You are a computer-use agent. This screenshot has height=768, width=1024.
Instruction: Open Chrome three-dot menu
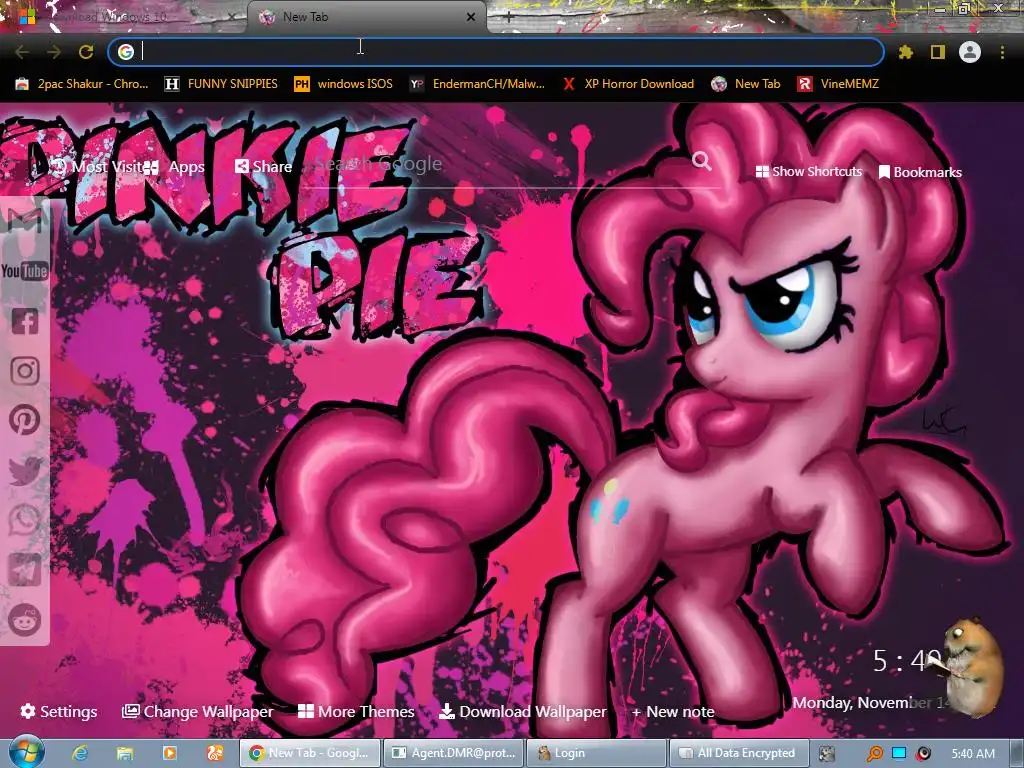coord(1002,52)
